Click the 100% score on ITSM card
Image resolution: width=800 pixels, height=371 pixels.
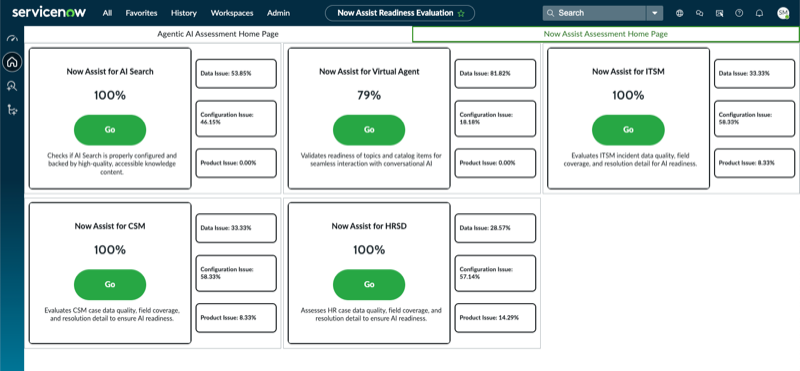point(628,95)
